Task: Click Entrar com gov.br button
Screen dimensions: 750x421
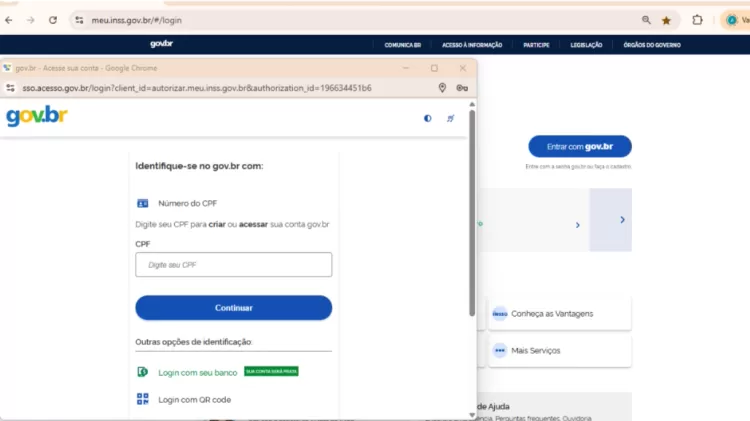Action: coord(580,146)
